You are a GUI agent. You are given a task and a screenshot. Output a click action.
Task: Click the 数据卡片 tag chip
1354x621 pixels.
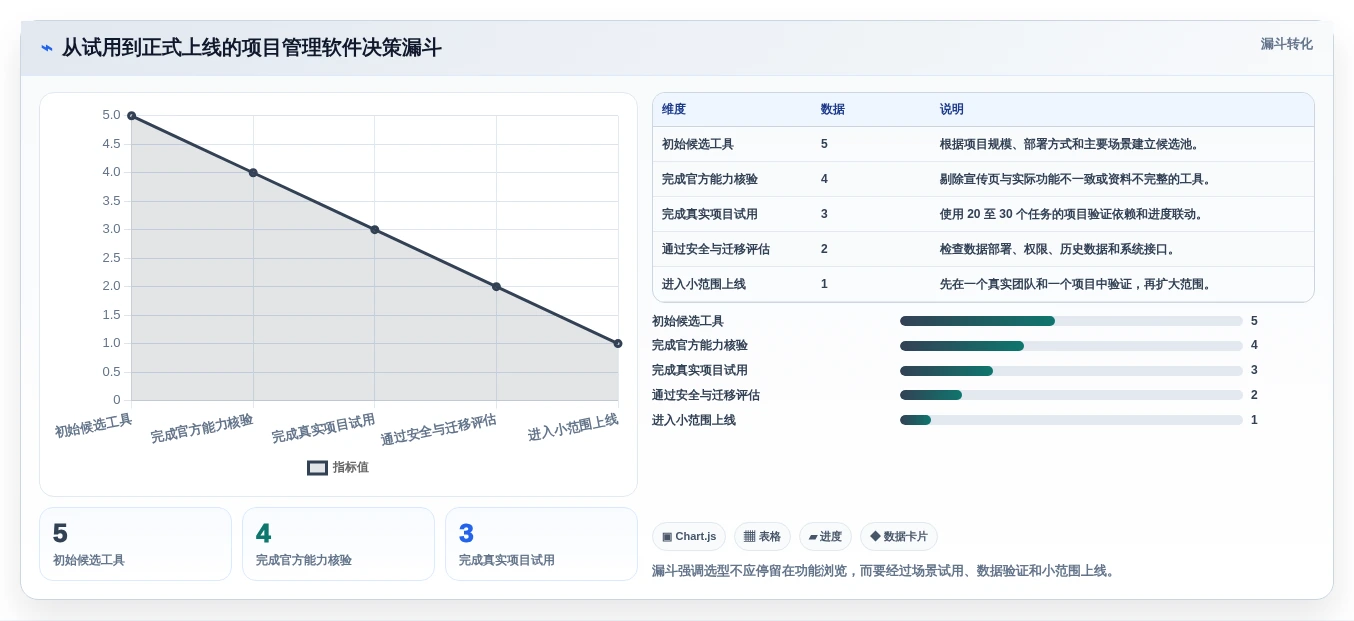[x=899, y=537]
